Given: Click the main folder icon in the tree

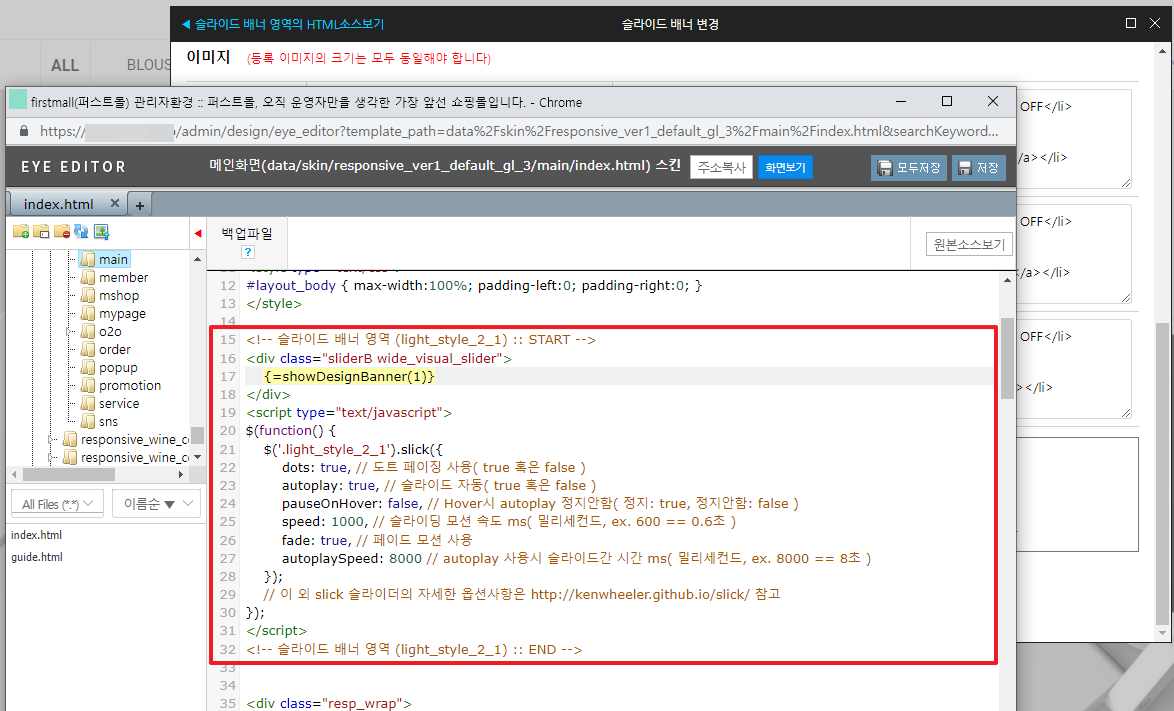Looking at the screenshot, I should (88, 259).
